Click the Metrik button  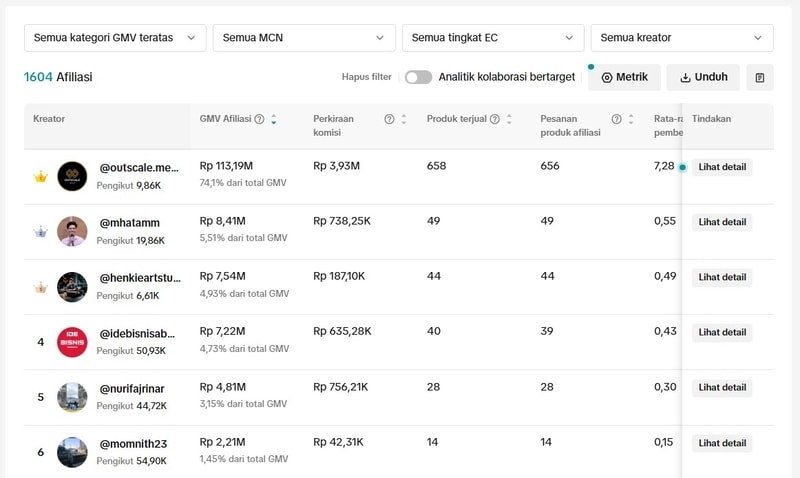coord(624,77)
